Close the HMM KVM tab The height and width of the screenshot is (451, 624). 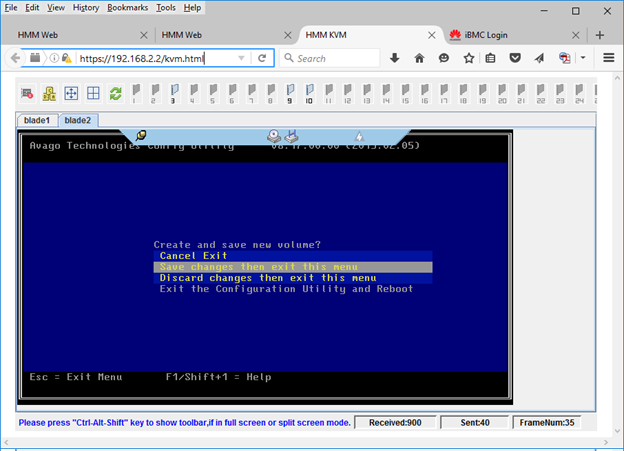431,35
